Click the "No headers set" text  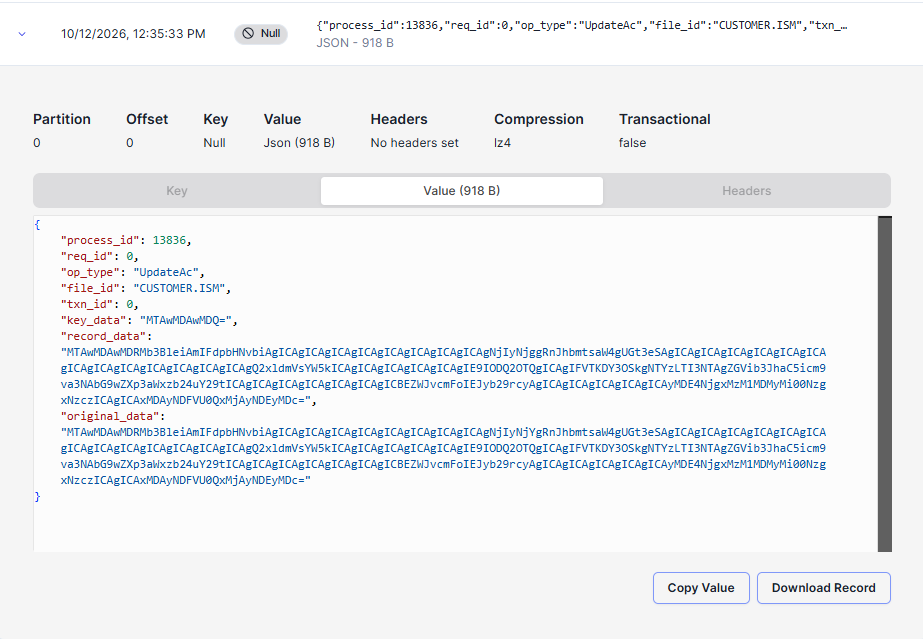point(414,142)
